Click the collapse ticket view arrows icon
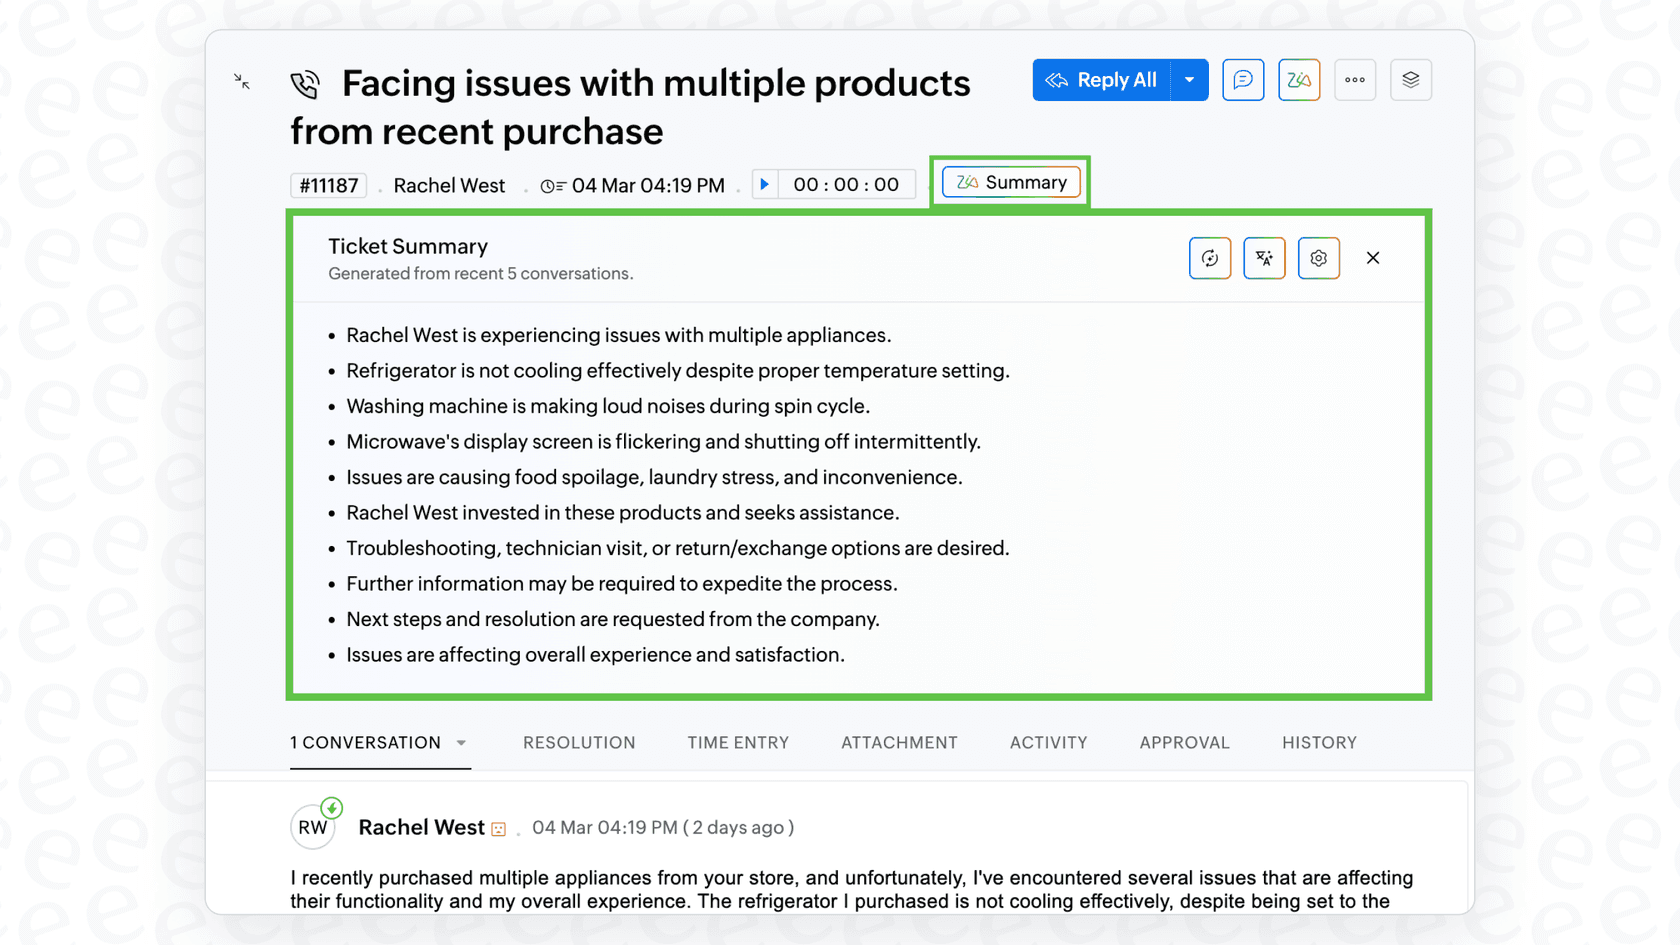Viewport: 1680px width, 945px height. point(242,81)
